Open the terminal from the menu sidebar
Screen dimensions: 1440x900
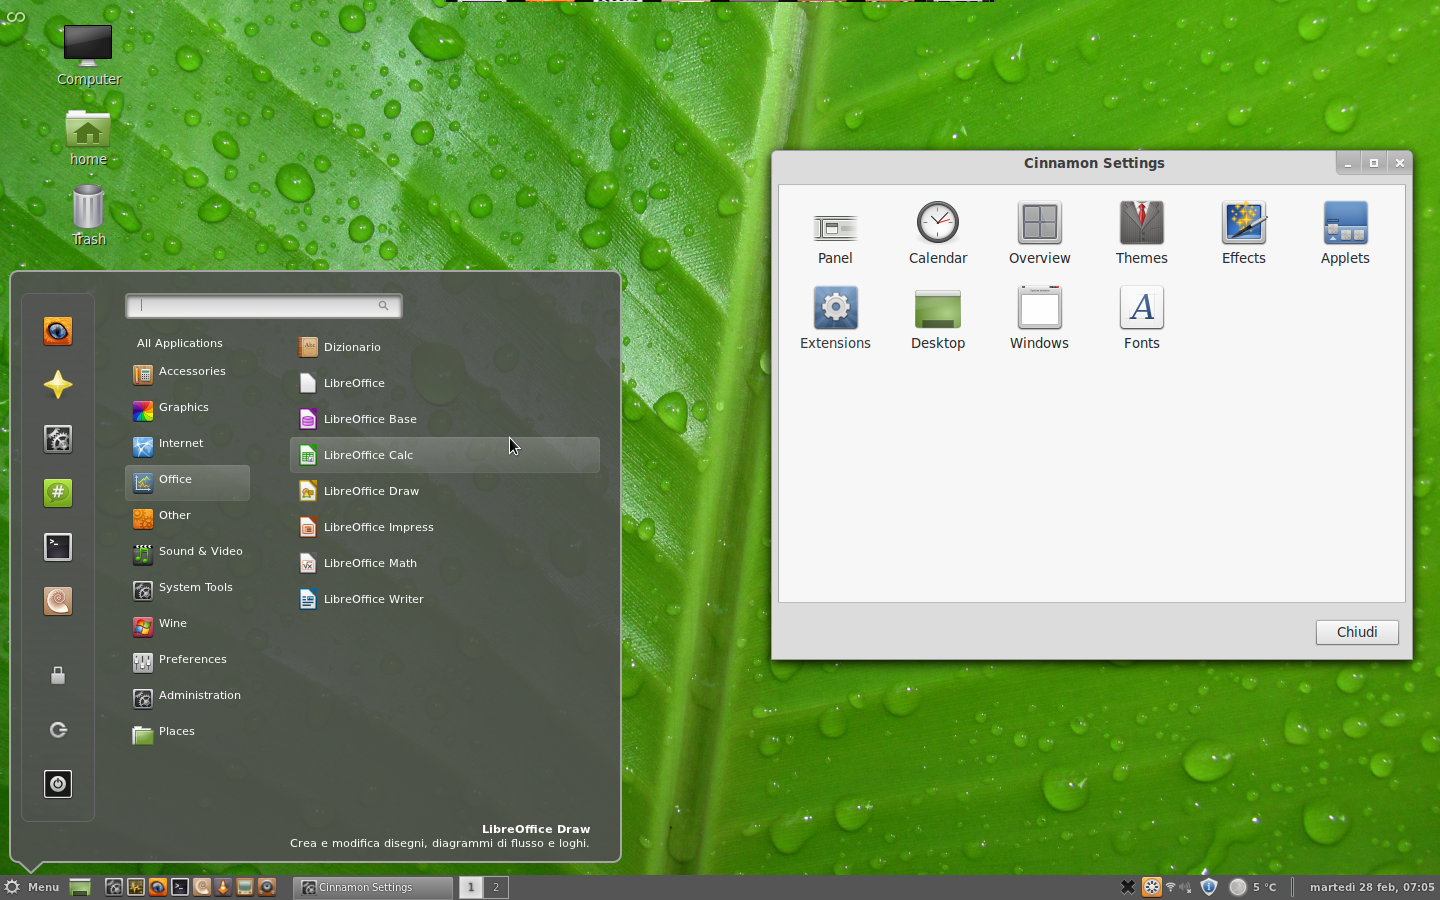tap(57, 547)
